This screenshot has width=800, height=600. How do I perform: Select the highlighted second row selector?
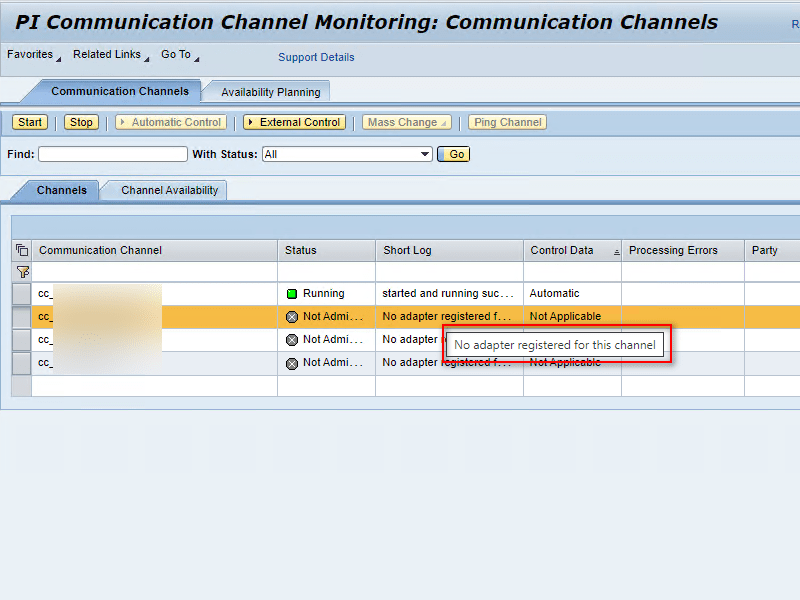pos(21,317)
